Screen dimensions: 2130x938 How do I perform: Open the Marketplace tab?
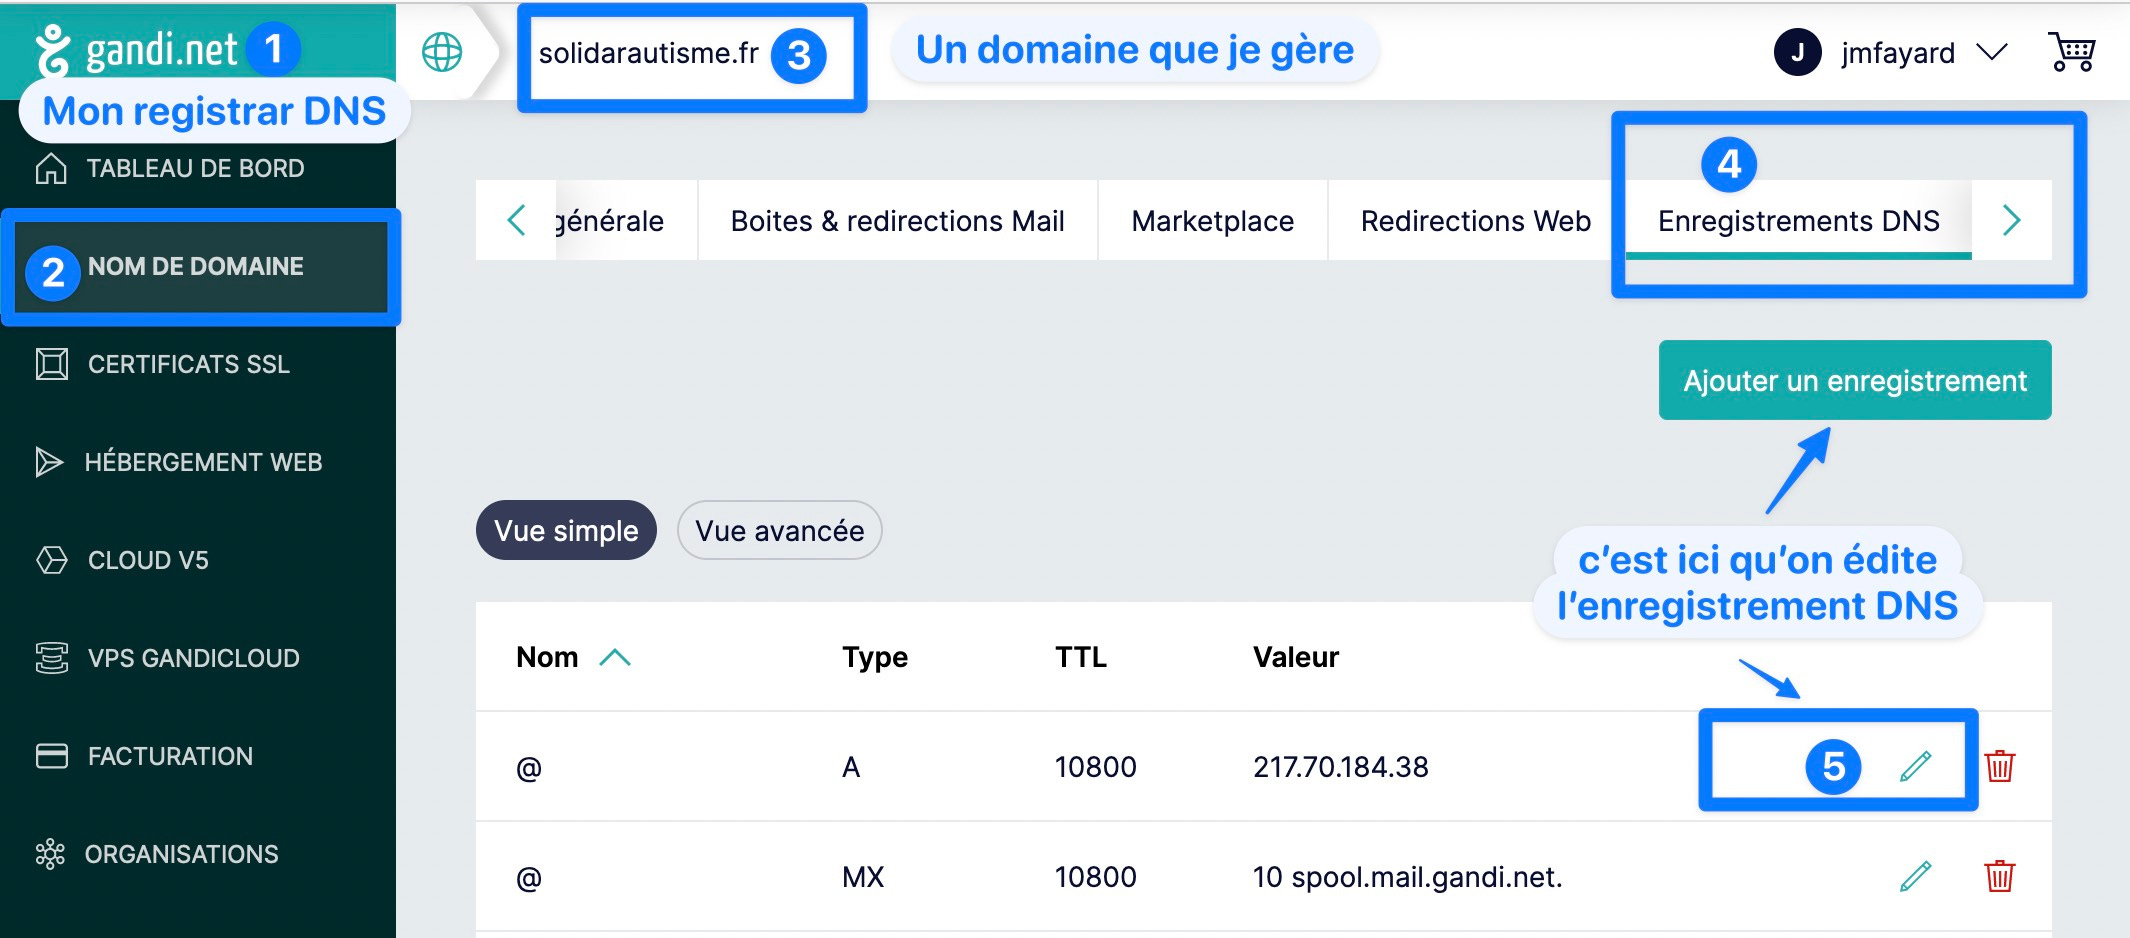1213,220
